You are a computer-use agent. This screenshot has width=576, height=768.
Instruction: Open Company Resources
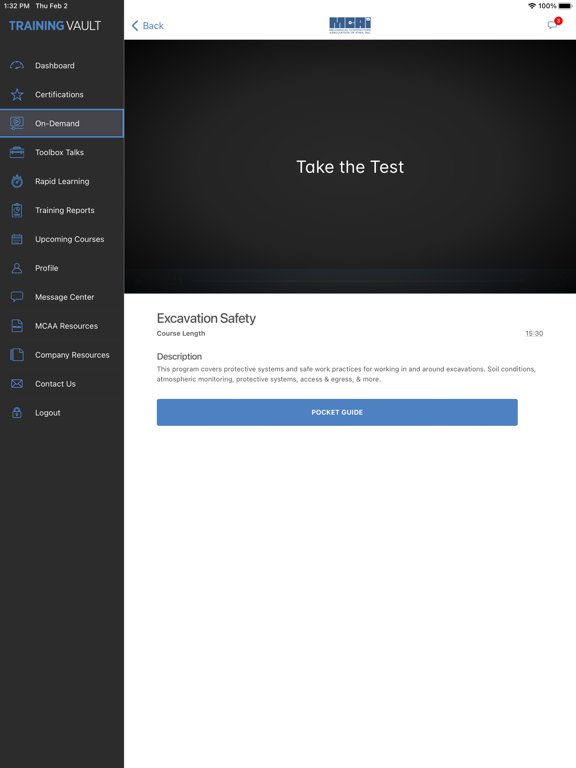pyautogui.click(x=62, y=355)
